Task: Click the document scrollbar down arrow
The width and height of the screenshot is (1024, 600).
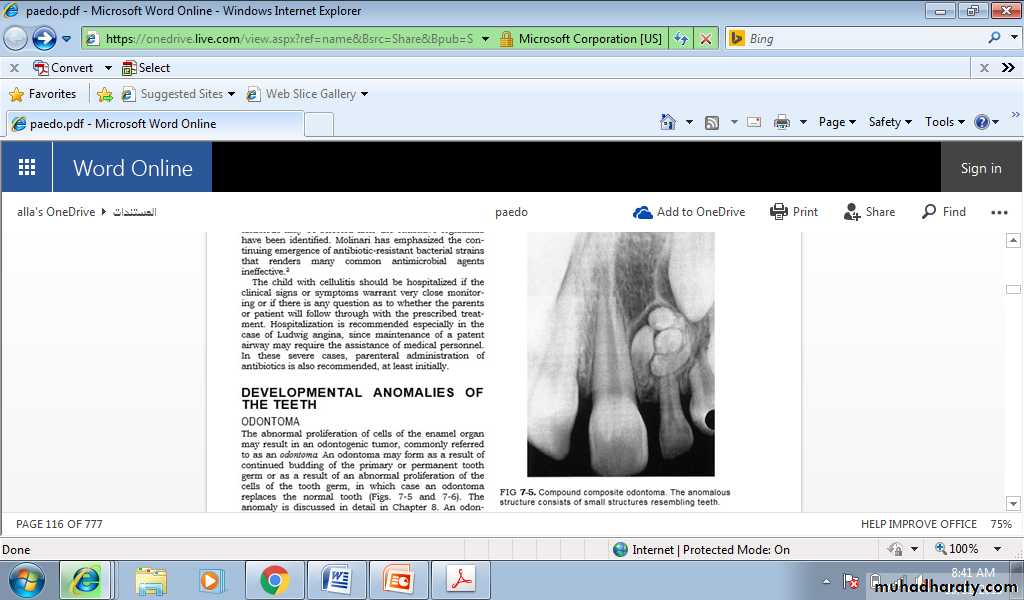Action: click(1013, 503)
